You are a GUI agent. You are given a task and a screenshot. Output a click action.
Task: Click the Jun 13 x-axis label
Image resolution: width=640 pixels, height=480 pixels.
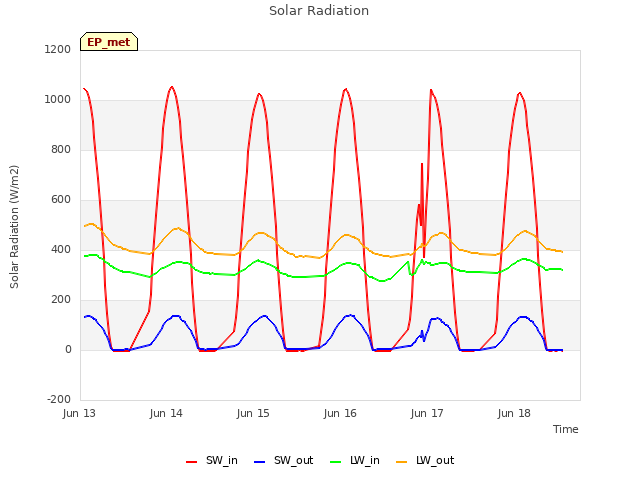(x=79, y=413)
